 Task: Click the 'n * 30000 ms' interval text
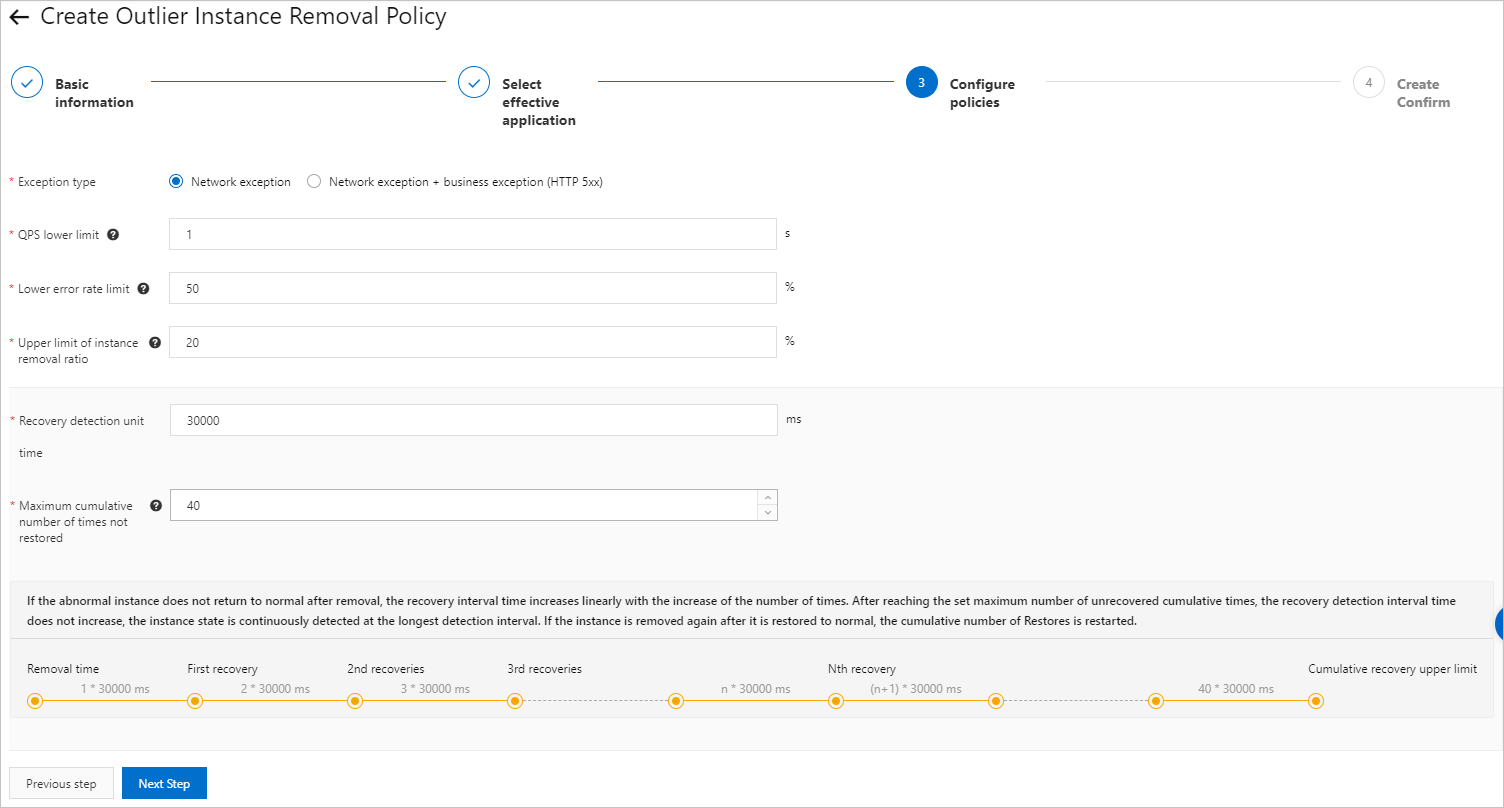pos(755,689)
